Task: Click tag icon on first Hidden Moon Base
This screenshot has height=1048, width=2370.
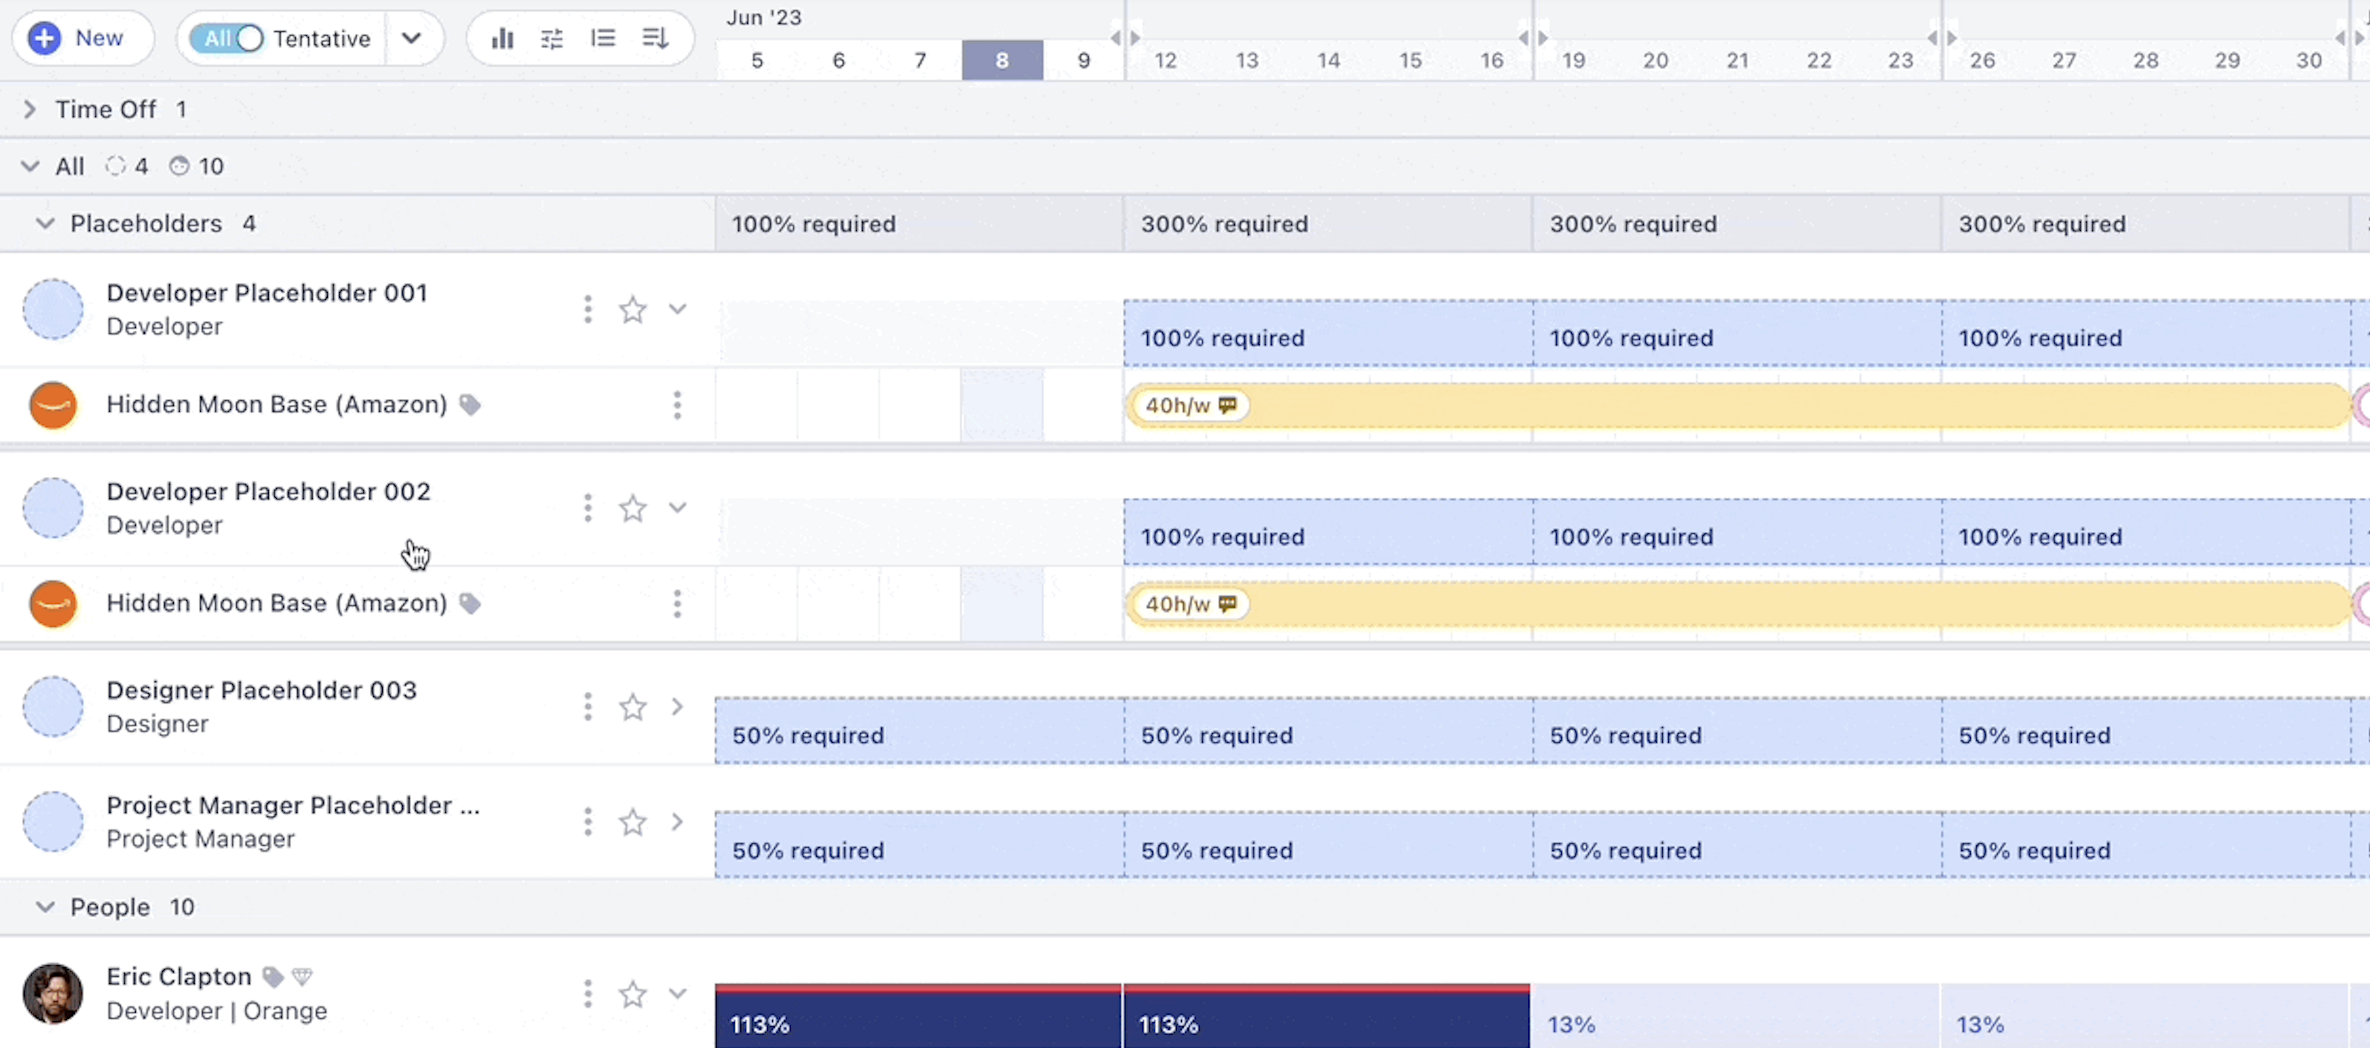Action: pos(470,405)
